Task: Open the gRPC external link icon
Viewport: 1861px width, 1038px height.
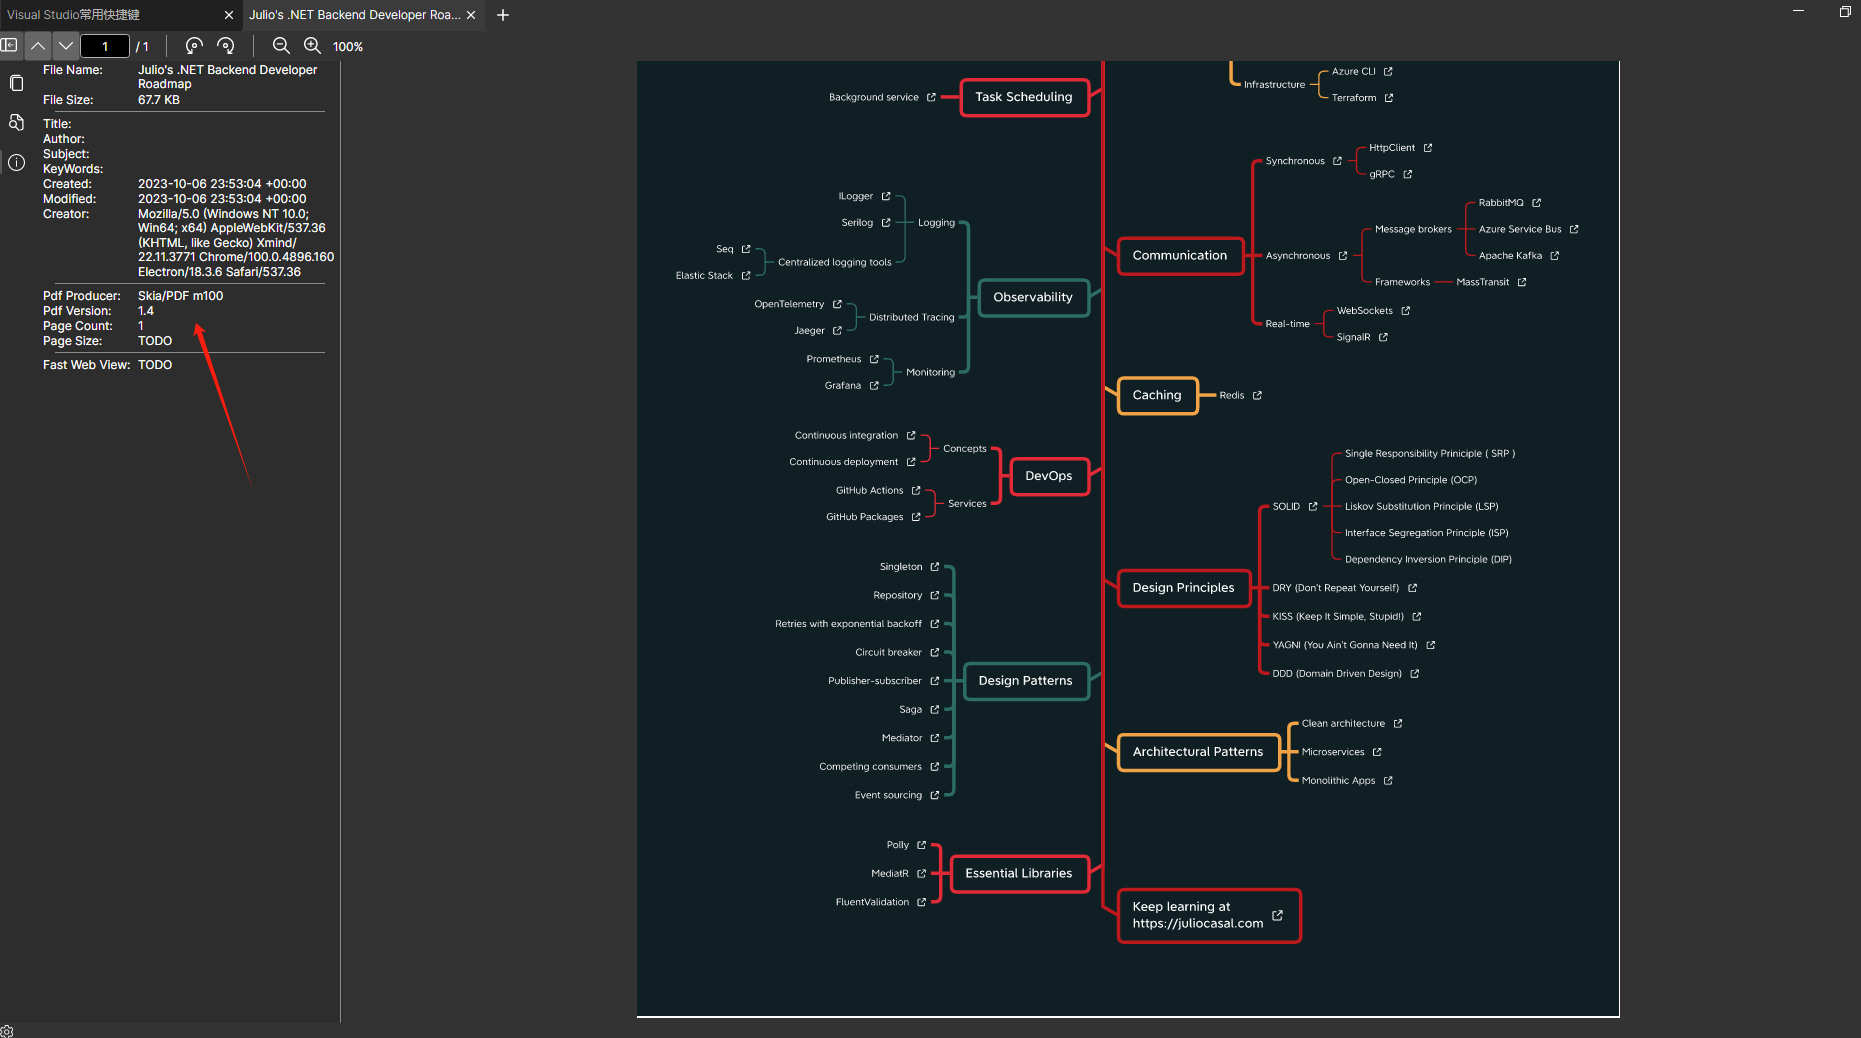Action: pos(1408,174)
